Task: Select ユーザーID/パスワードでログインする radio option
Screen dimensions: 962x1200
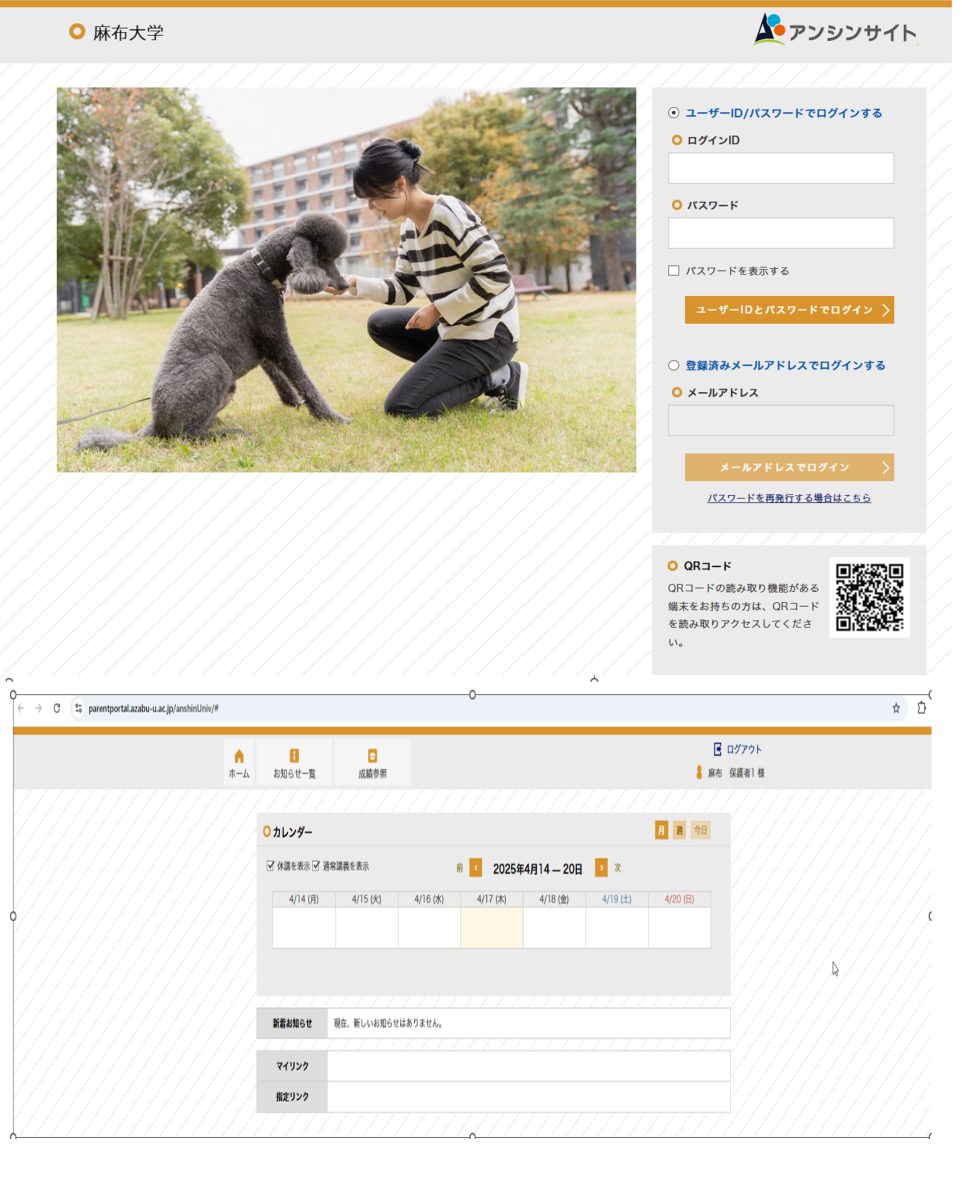Action: [x=674, y=113]
